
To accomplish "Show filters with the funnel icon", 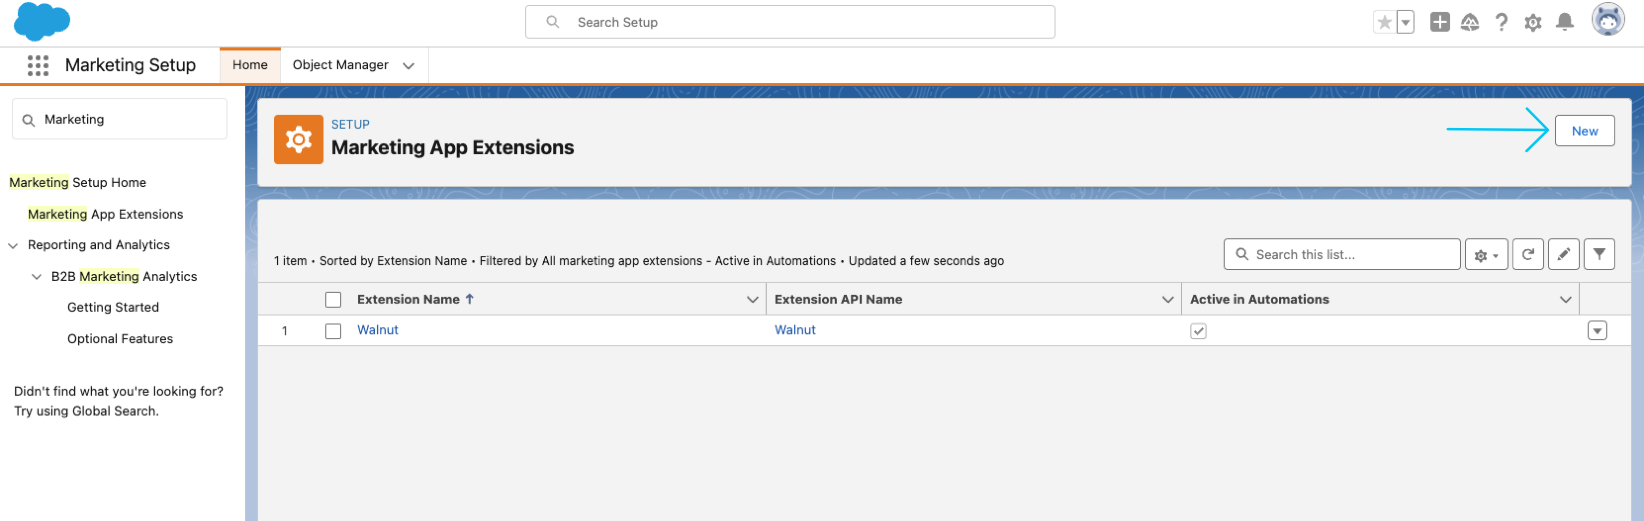I will (x=1600, y=255).
